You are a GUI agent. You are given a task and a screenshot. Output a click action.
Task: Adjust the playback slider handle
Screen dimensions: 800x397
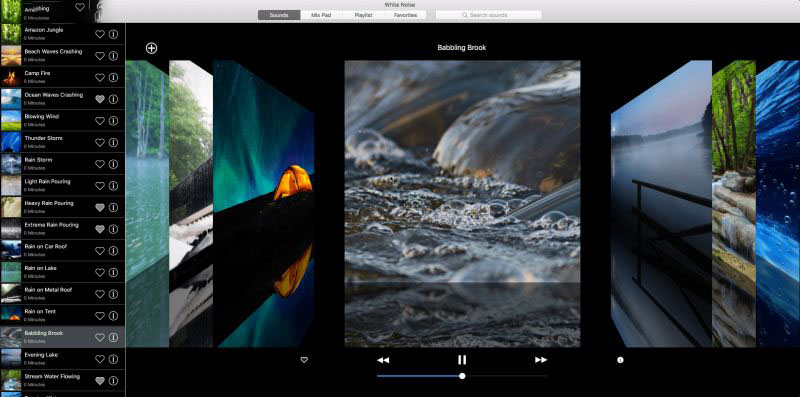(462, 376)
